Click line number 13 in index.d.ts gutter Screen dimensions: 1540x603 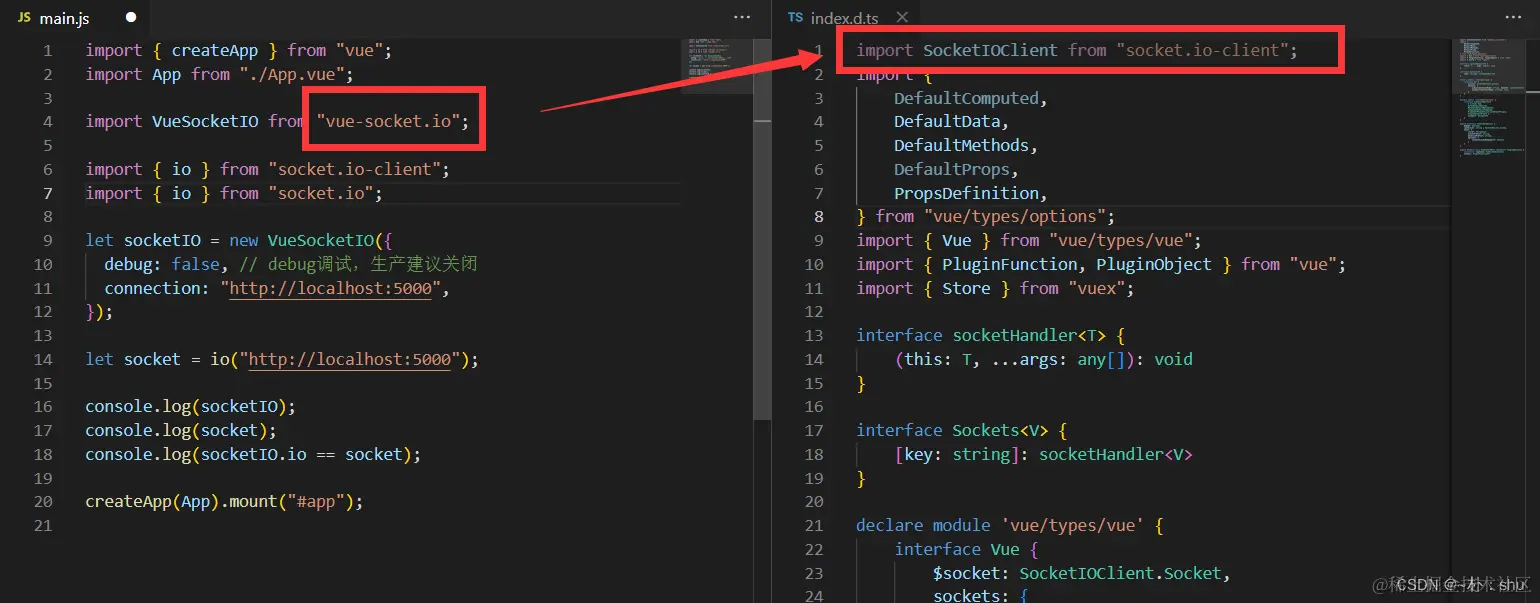[813, 335]
